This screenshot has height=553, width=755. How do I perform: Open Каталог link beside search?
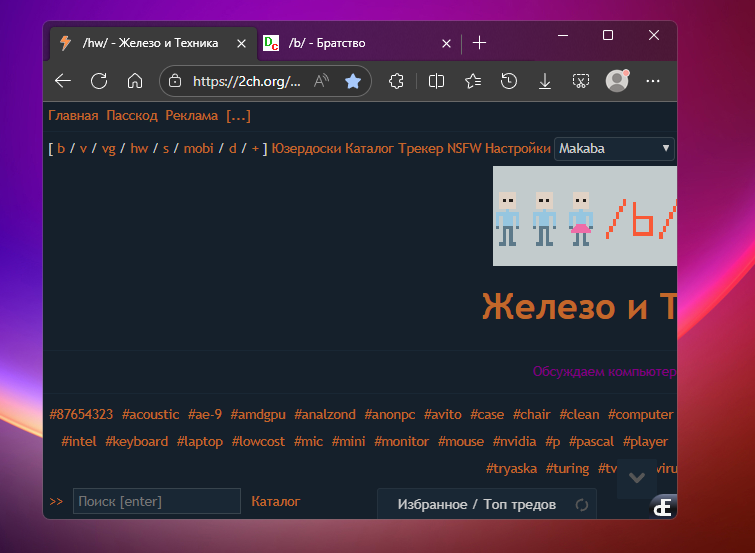[x=275, y=501]
